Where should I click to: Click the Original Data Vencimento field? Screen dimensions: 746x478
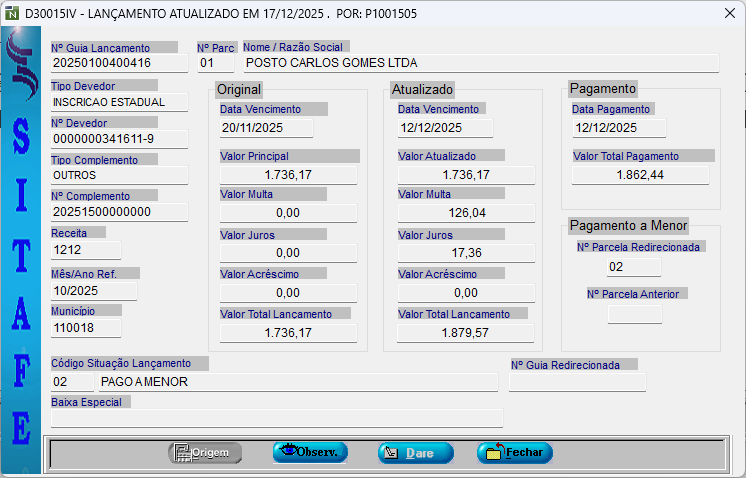(266, 128)
